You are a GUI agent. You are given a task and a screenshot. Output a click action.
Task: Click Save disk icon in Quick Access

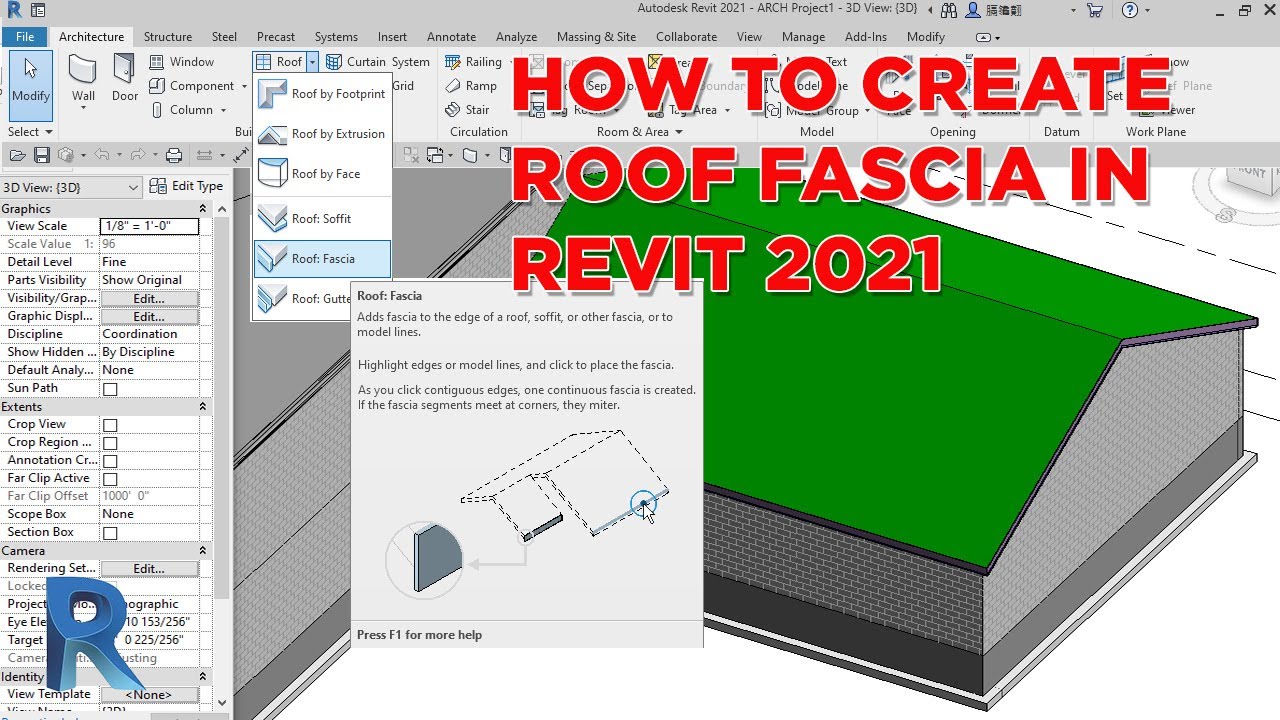pos(42,155)
